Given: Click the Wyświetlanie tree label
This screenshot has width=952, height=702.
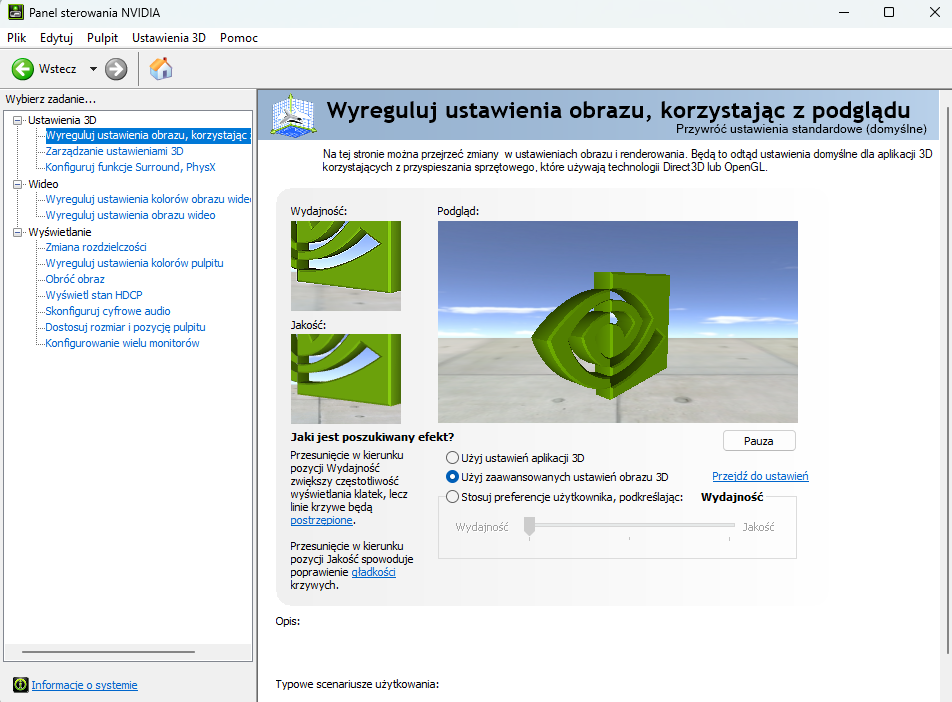Looking at the screenshot, I should (x=60, y=232).
